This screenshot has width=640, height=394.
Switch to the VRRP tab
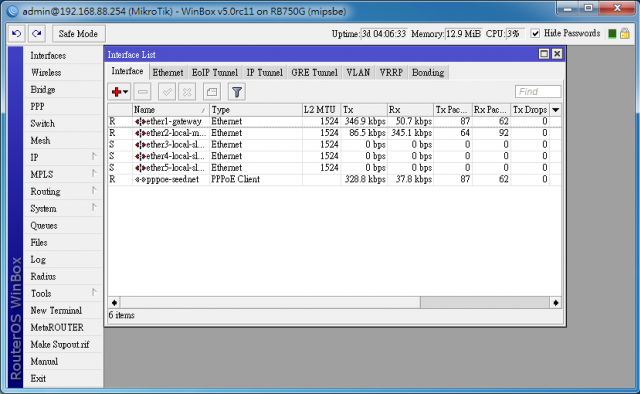[391, 73]
